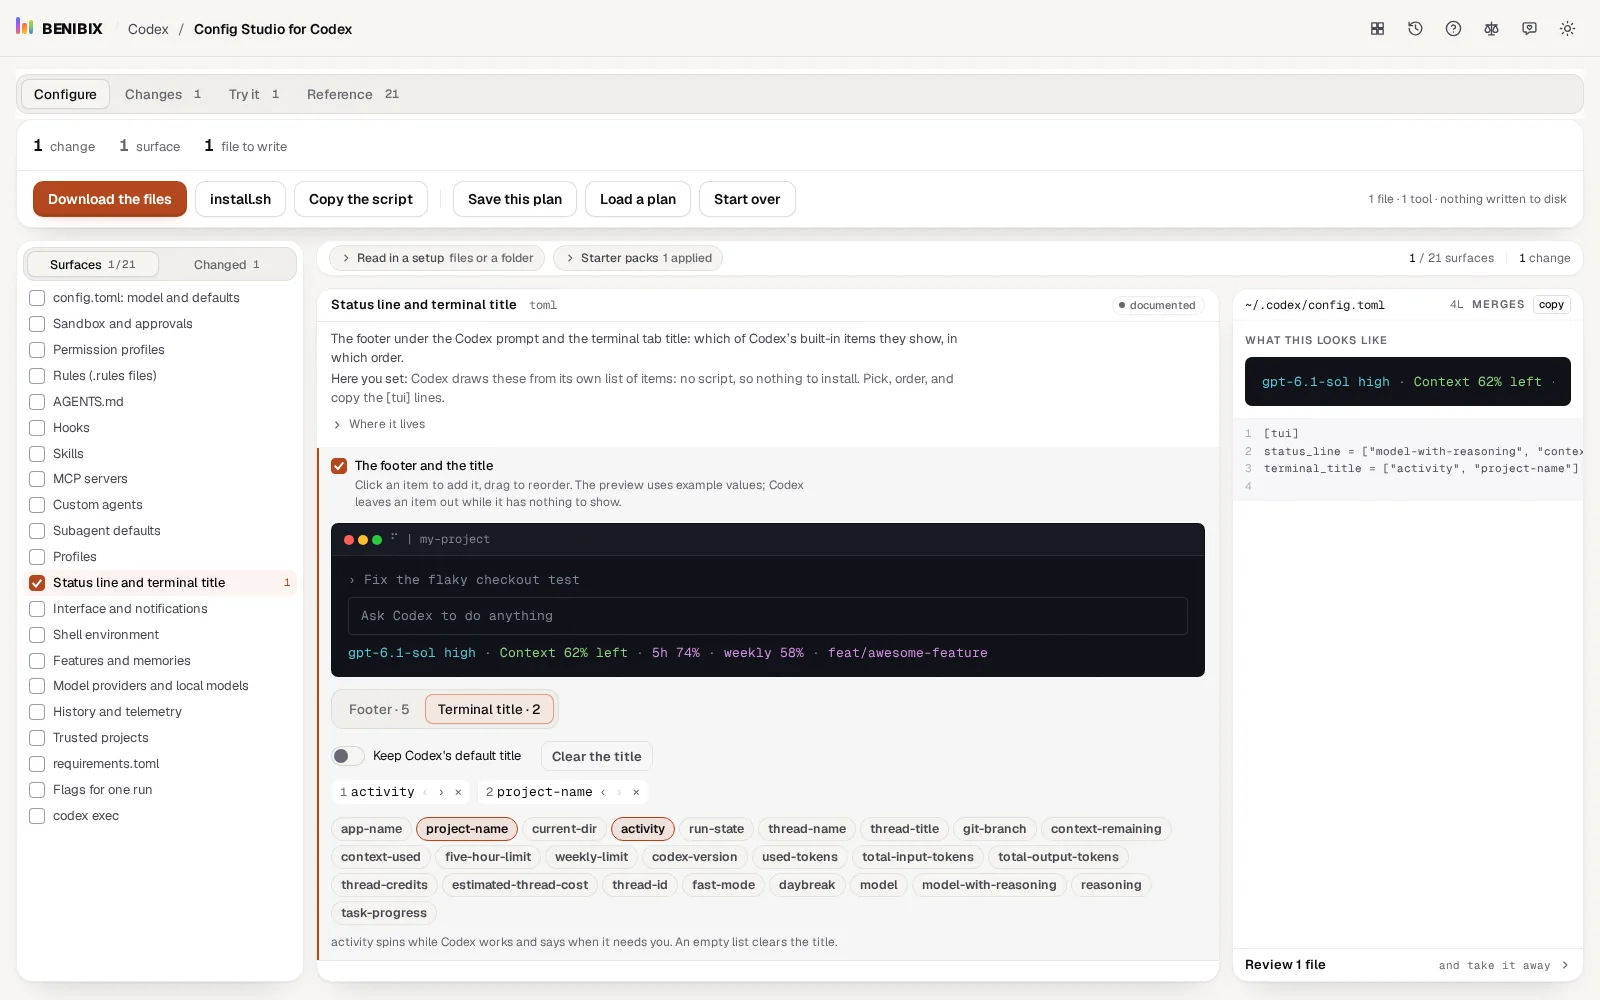The image size is (1600, 1000).
Task: Click the BENIBIX logo
Action: tap(59, 28)
